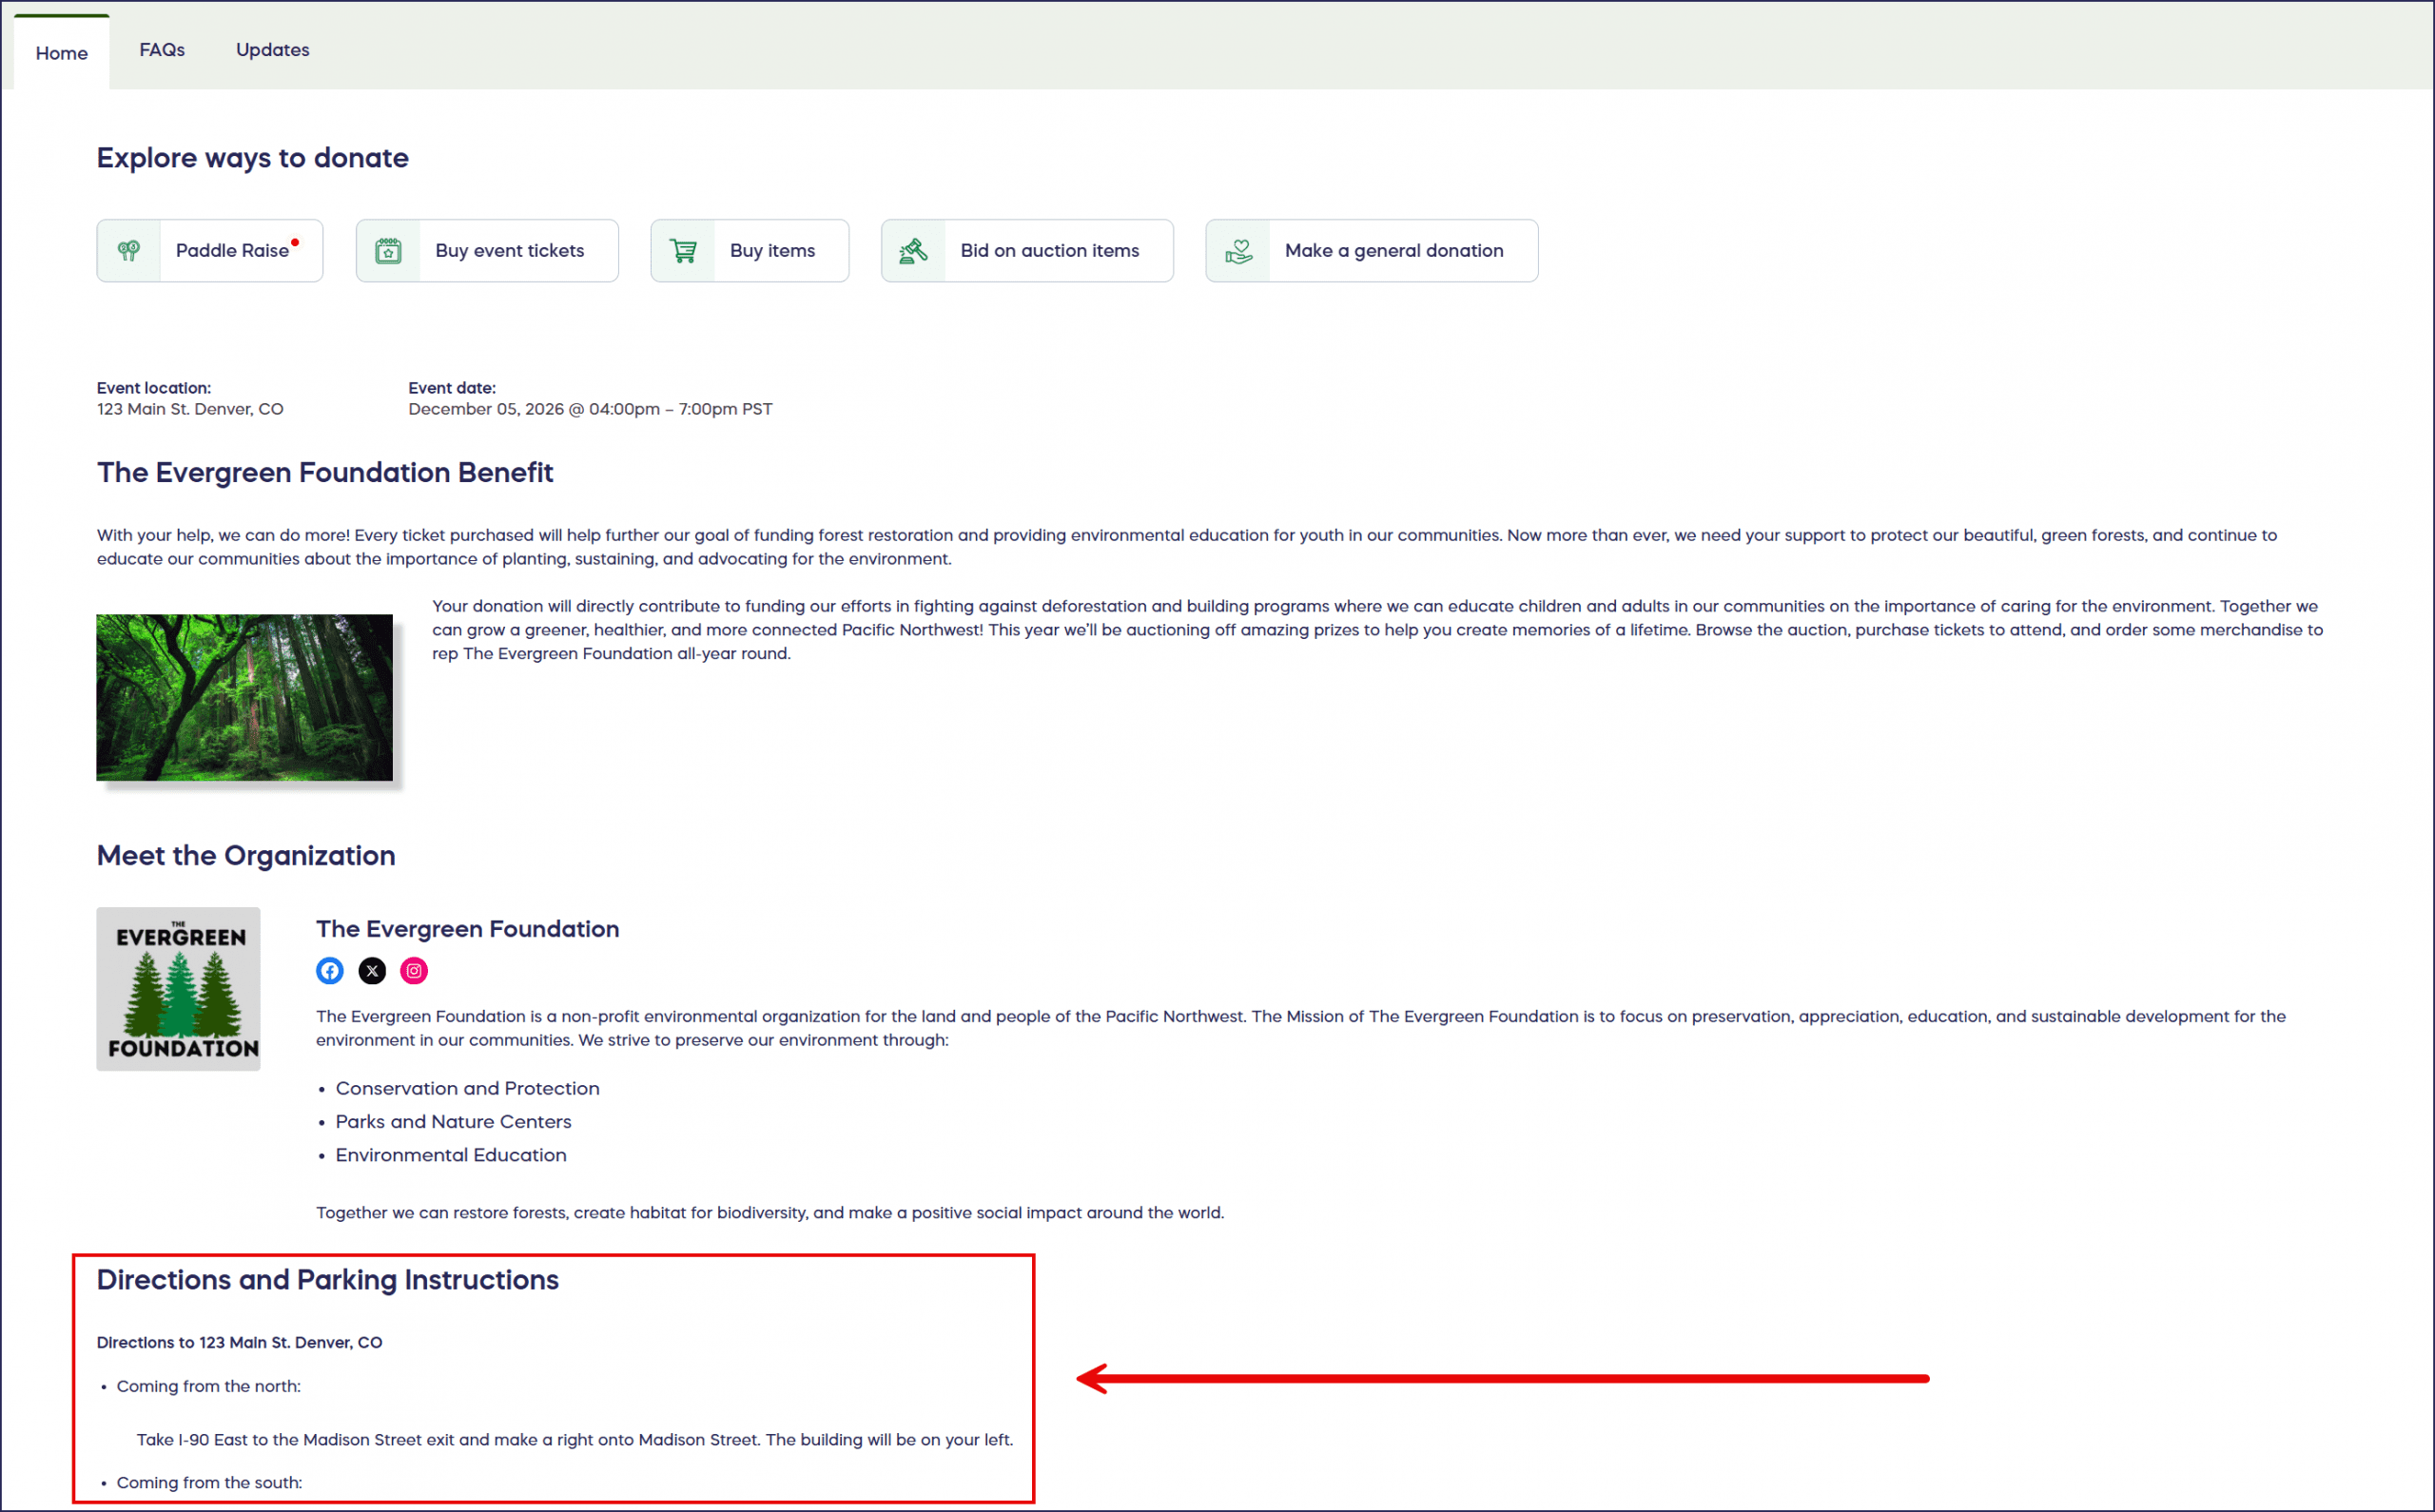
Task: Open the foundation's Facebook page icon
Action: click(x=330, y=970)
